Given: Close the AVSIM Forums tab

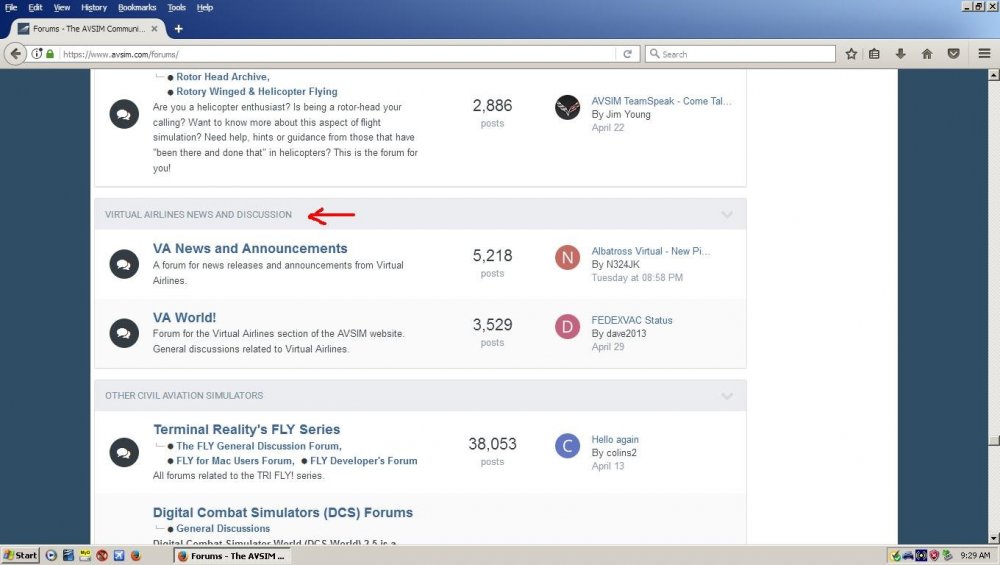Looking at the screenshot, I should coord(154,29).
